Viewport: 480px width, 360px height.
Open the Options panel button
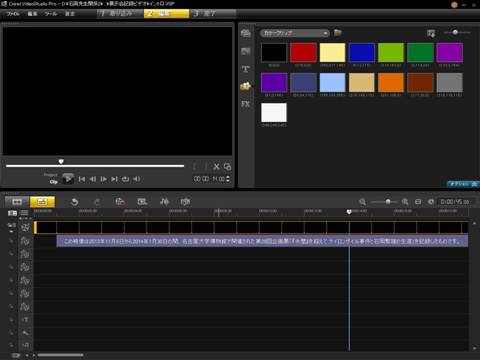pos(462,184)
